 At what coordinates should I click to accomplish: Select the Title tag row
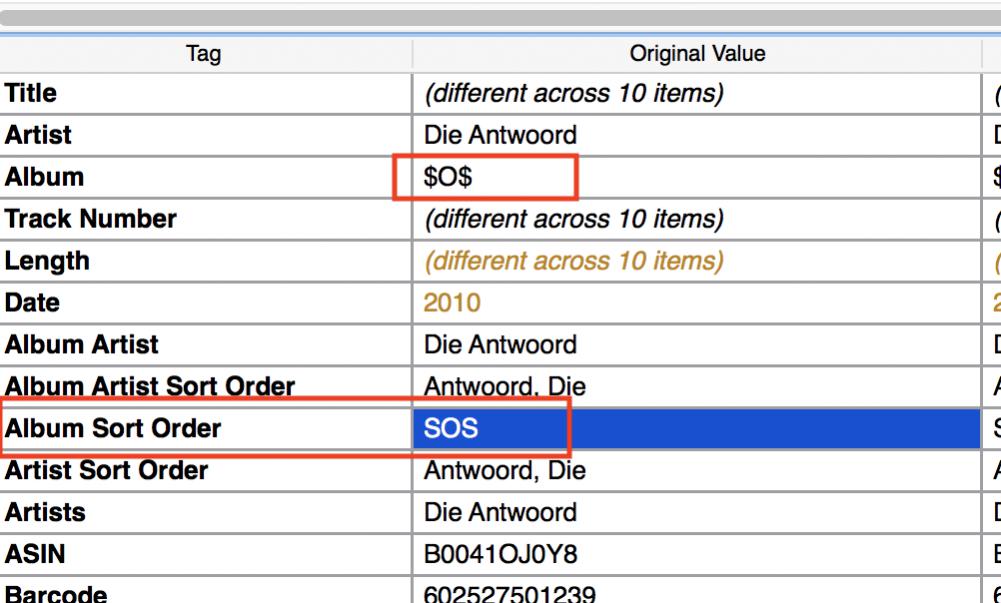coord(31,94)
